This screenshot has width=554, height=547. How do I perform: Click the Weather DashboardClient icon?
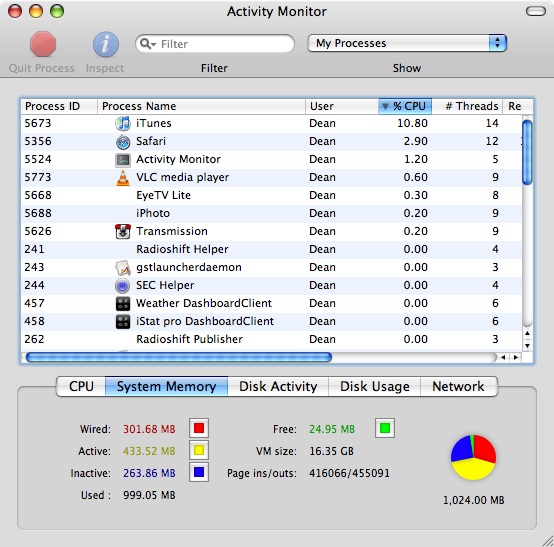[x=123, y=304]
